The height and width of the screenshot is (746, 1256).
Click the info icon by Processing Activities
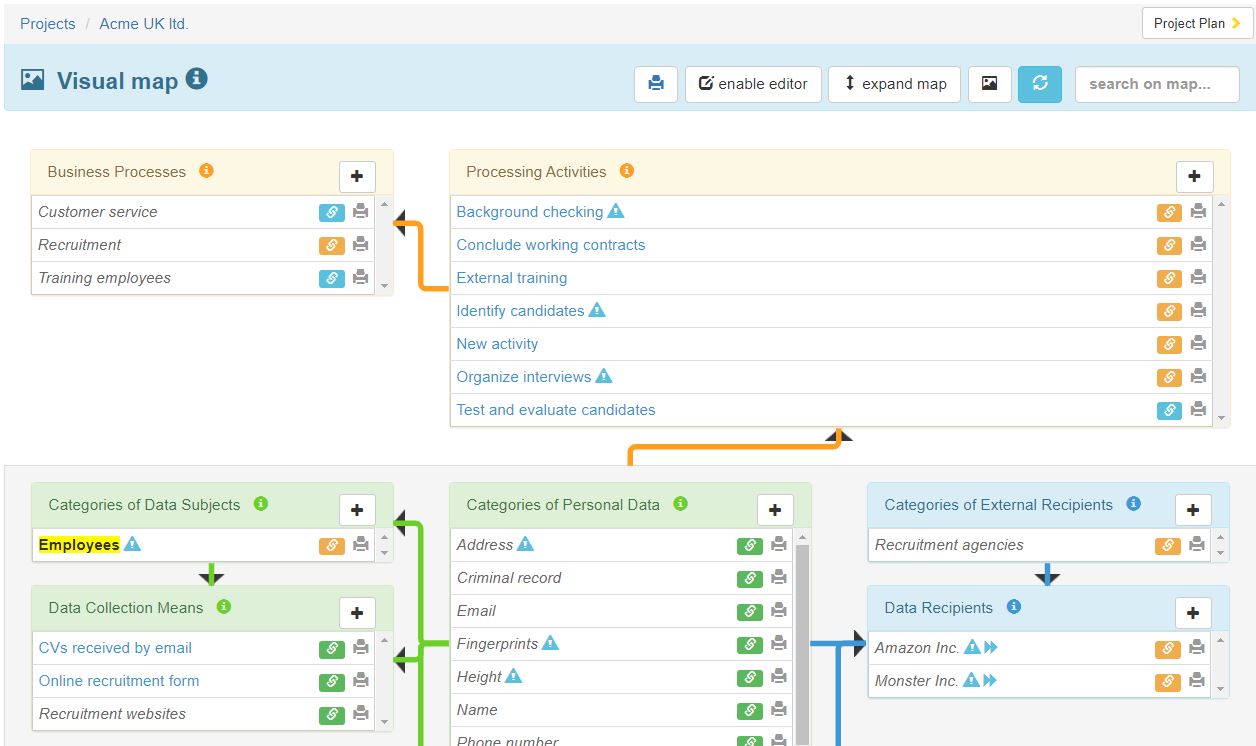[x=627, y=171]
